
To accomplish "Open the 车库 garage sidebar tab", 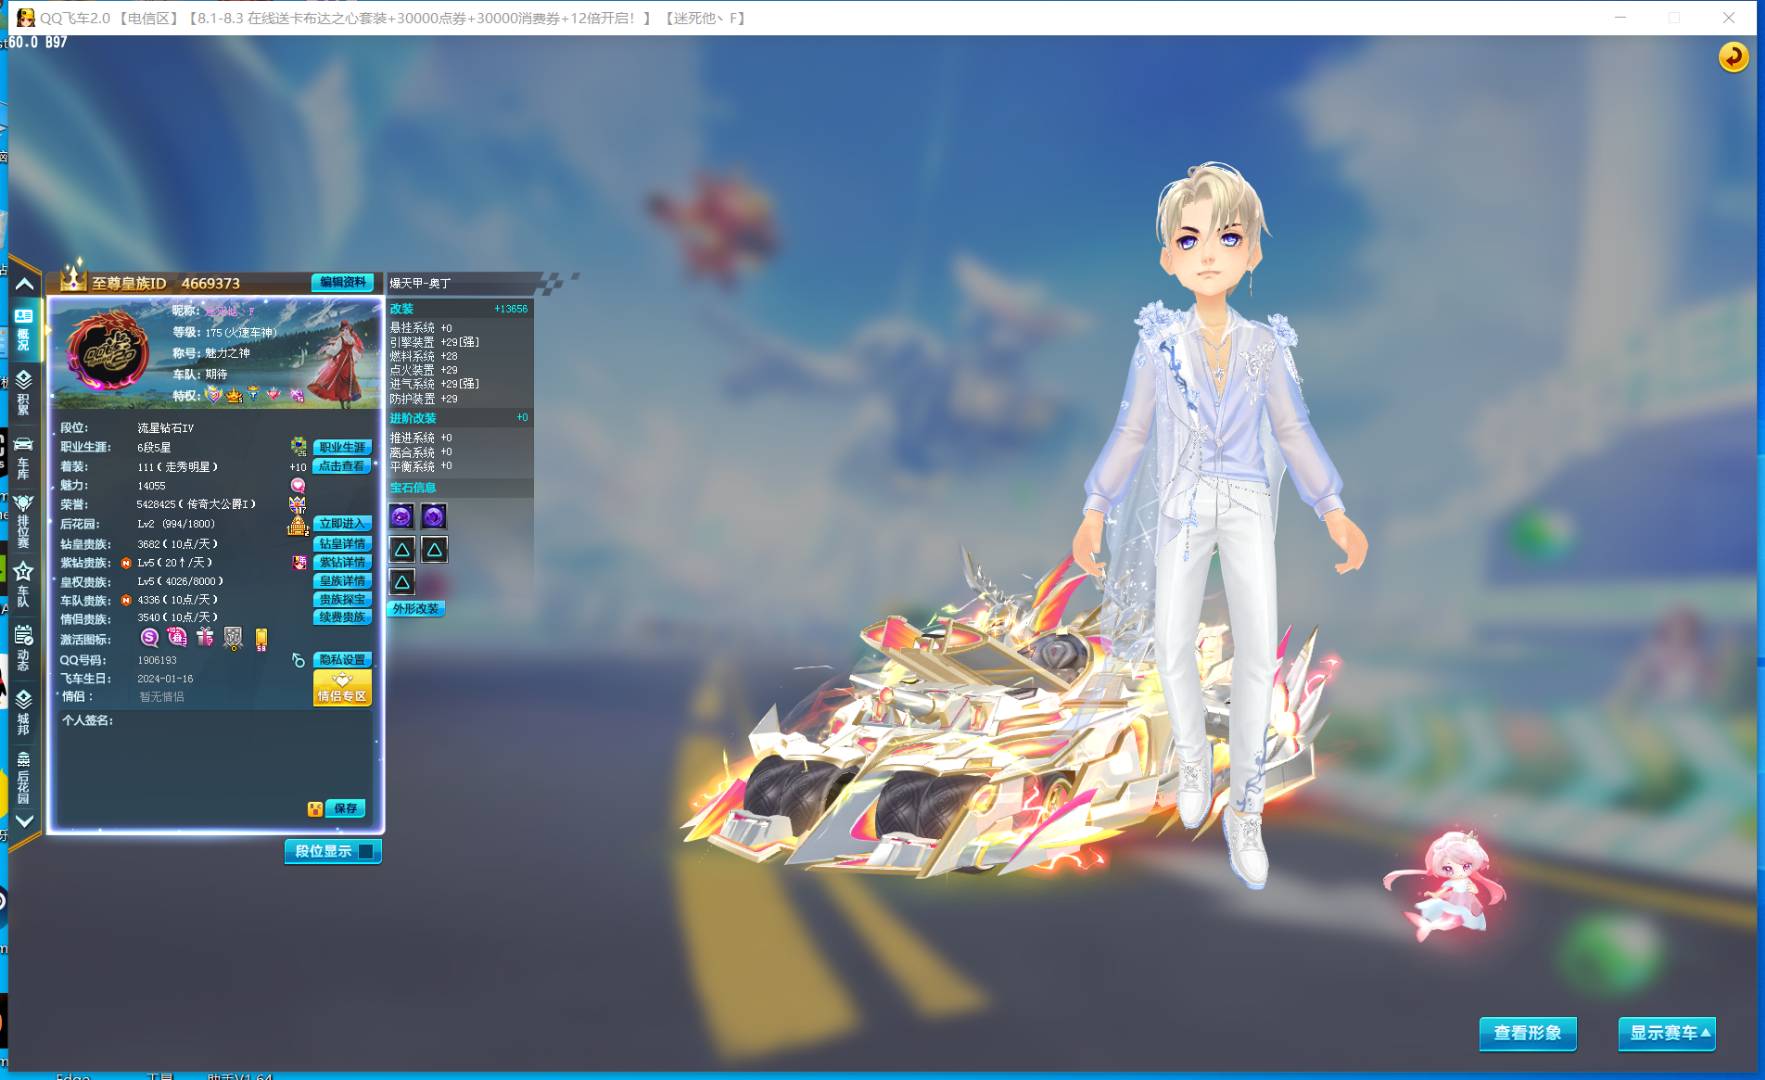I will click(x=23, y=457).
